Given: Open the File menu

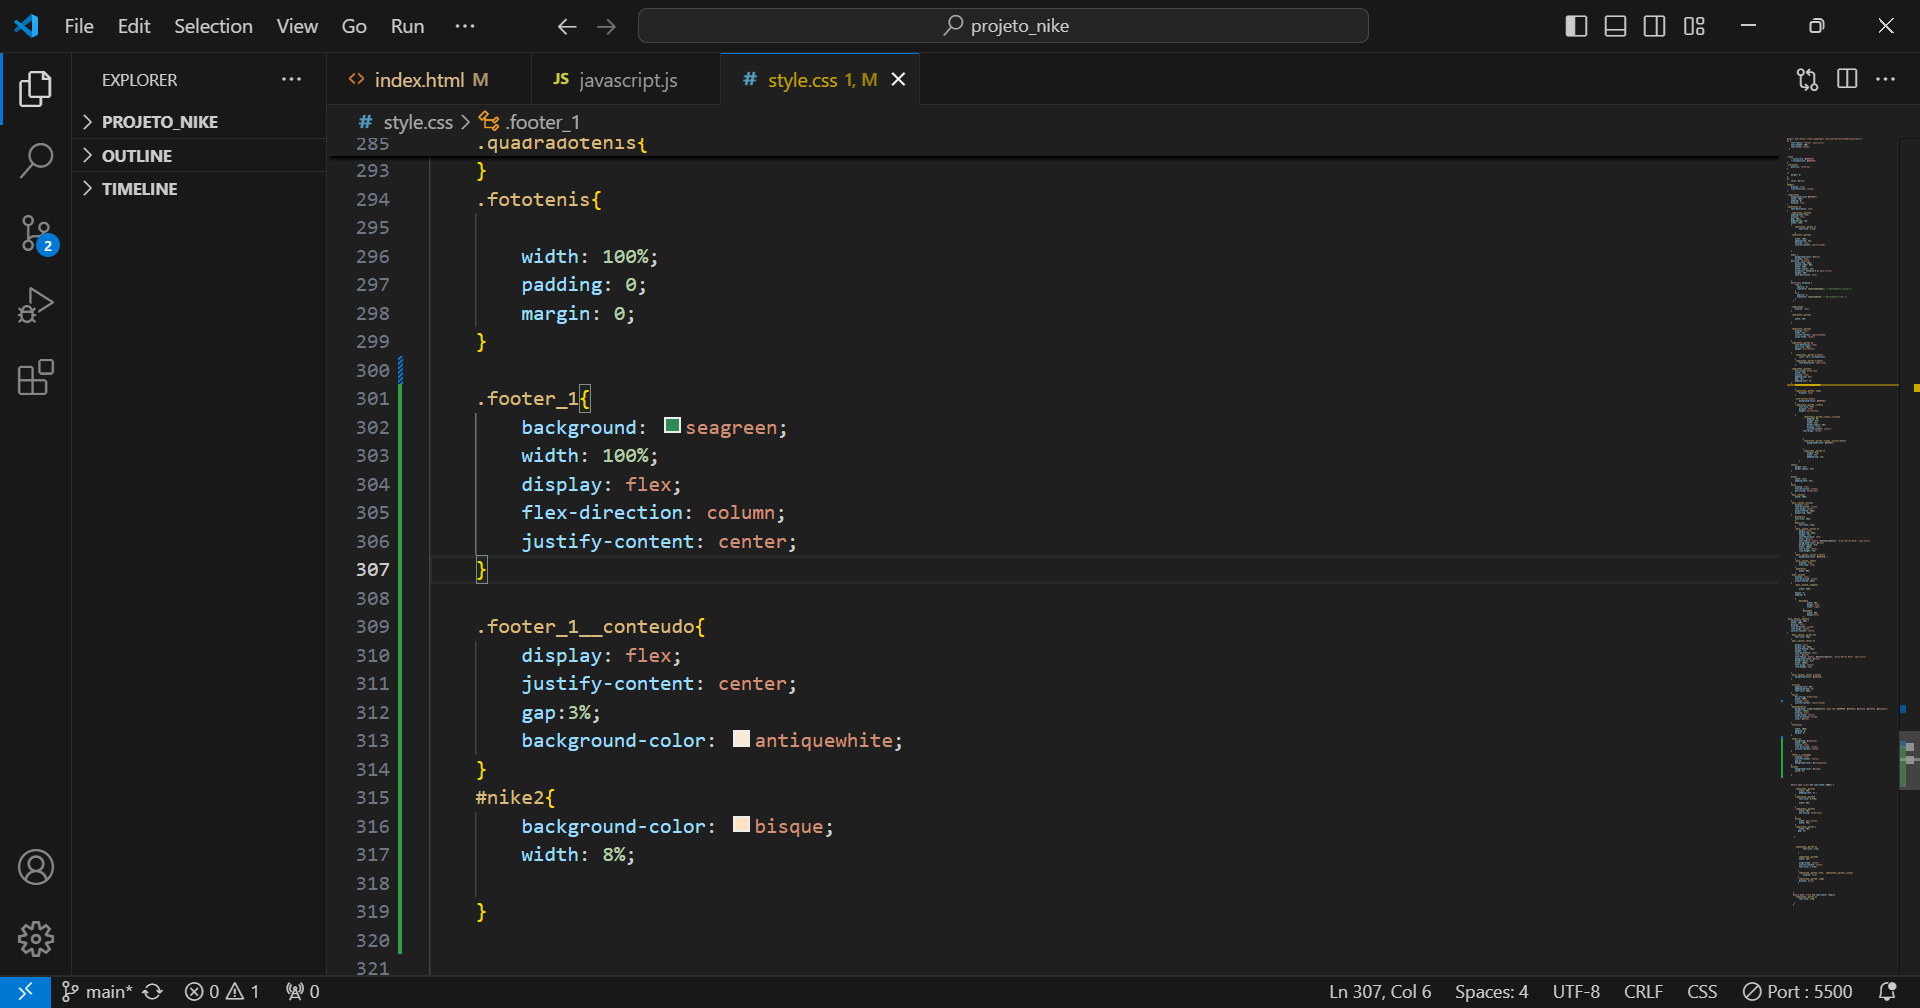Looking at the screenshot, I should coord(79,26).
